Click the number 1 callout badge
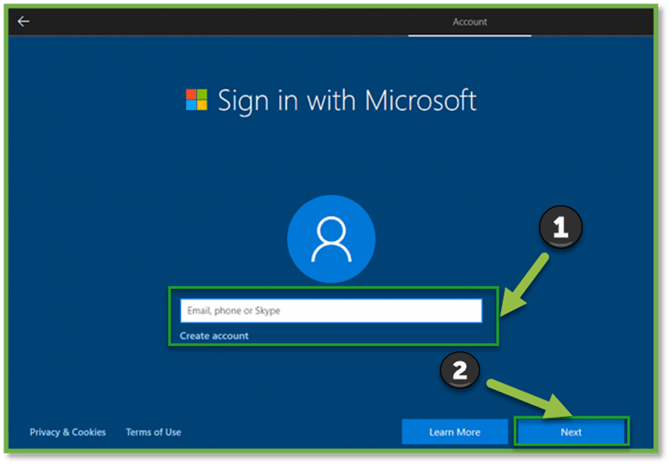This screenshot has height=465, width=670. pyautogui.click(x=560, y=229)
